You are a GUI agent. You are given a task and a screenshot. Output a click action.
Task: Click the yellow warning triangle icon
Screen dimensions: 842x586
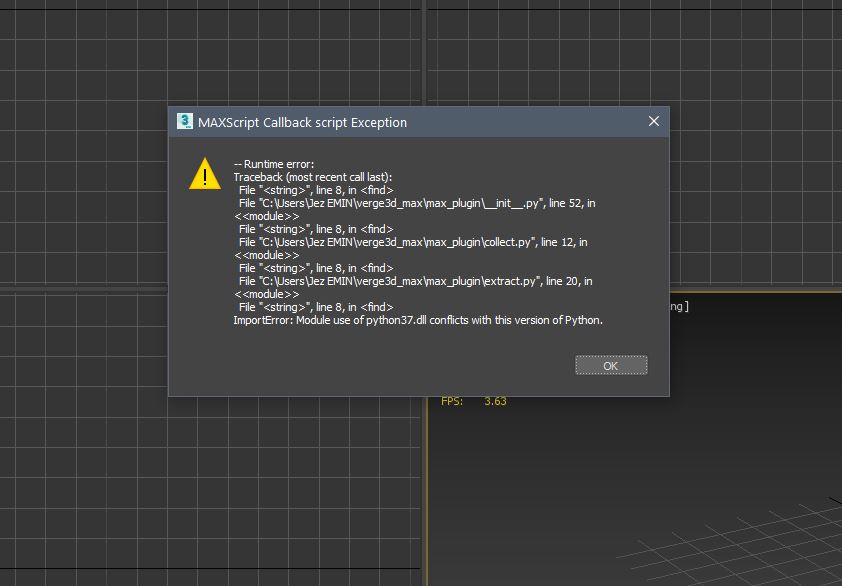tap(205, 173)
